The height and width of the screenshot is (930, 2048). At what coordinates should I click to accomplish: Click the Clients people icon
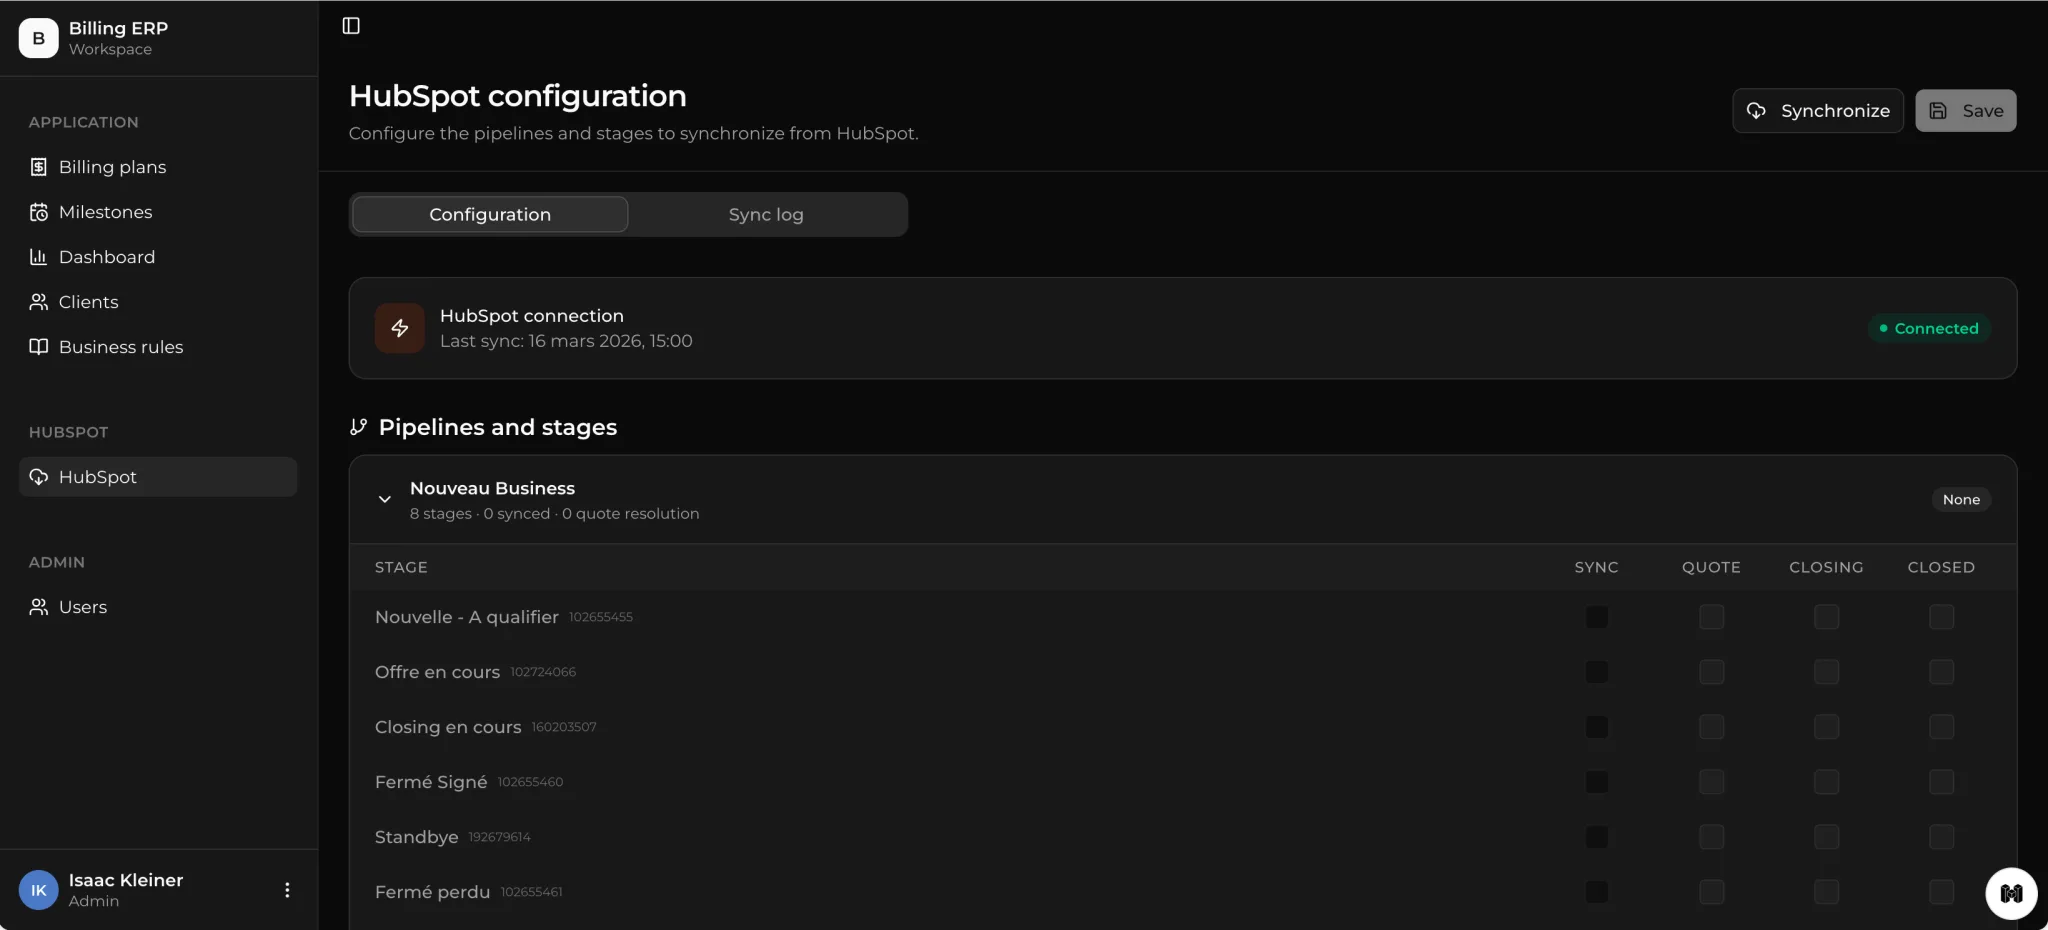tap(39, 302)
